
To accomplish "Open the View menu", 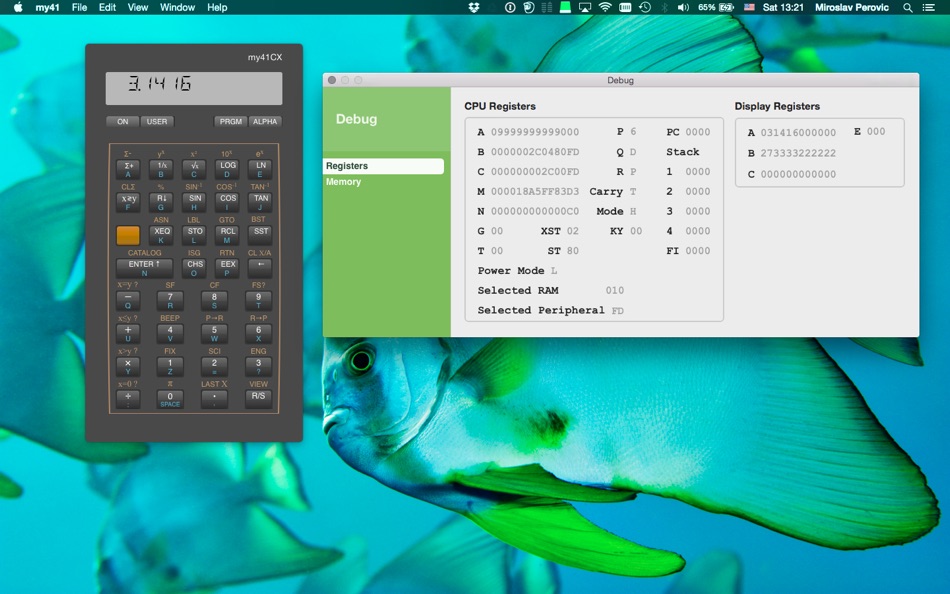I will pos(138,7).
